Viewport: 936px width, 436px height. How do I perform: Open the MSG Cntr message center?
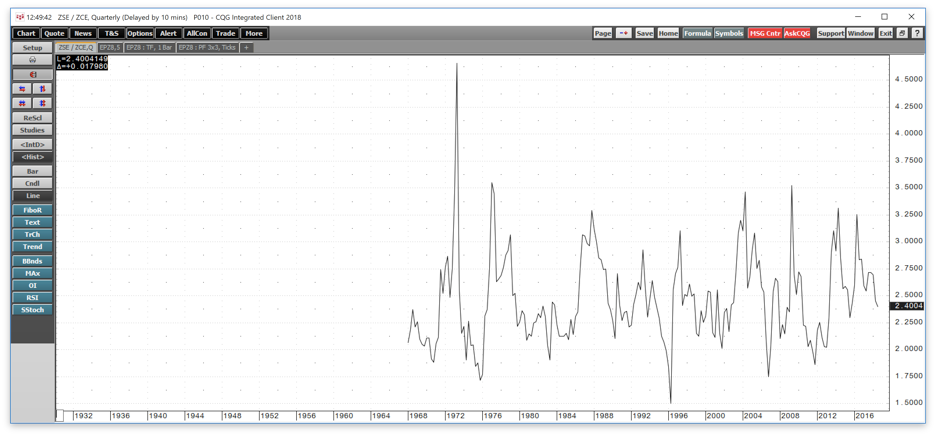coord(765,33)
